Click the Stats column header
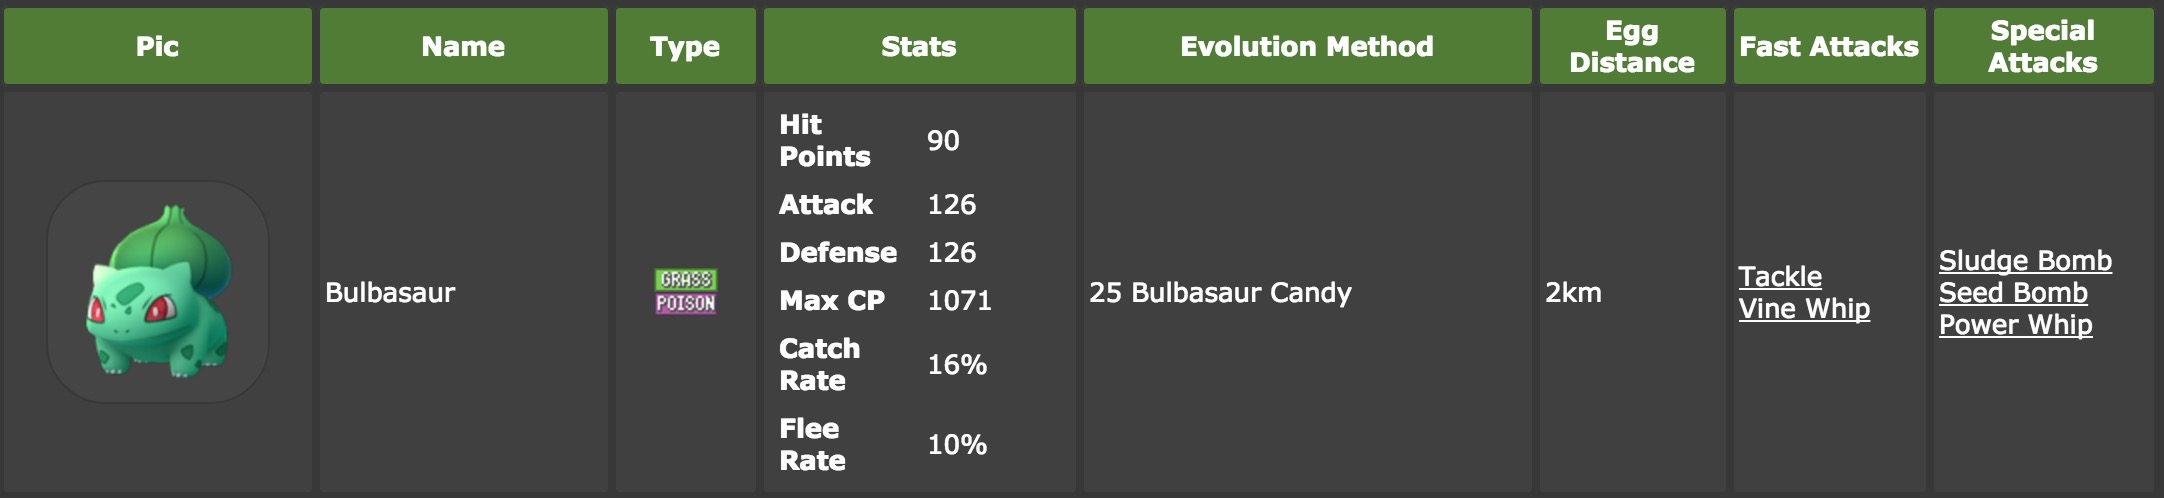This screenshot has height=498, width=2164. [x=920, y=46]
